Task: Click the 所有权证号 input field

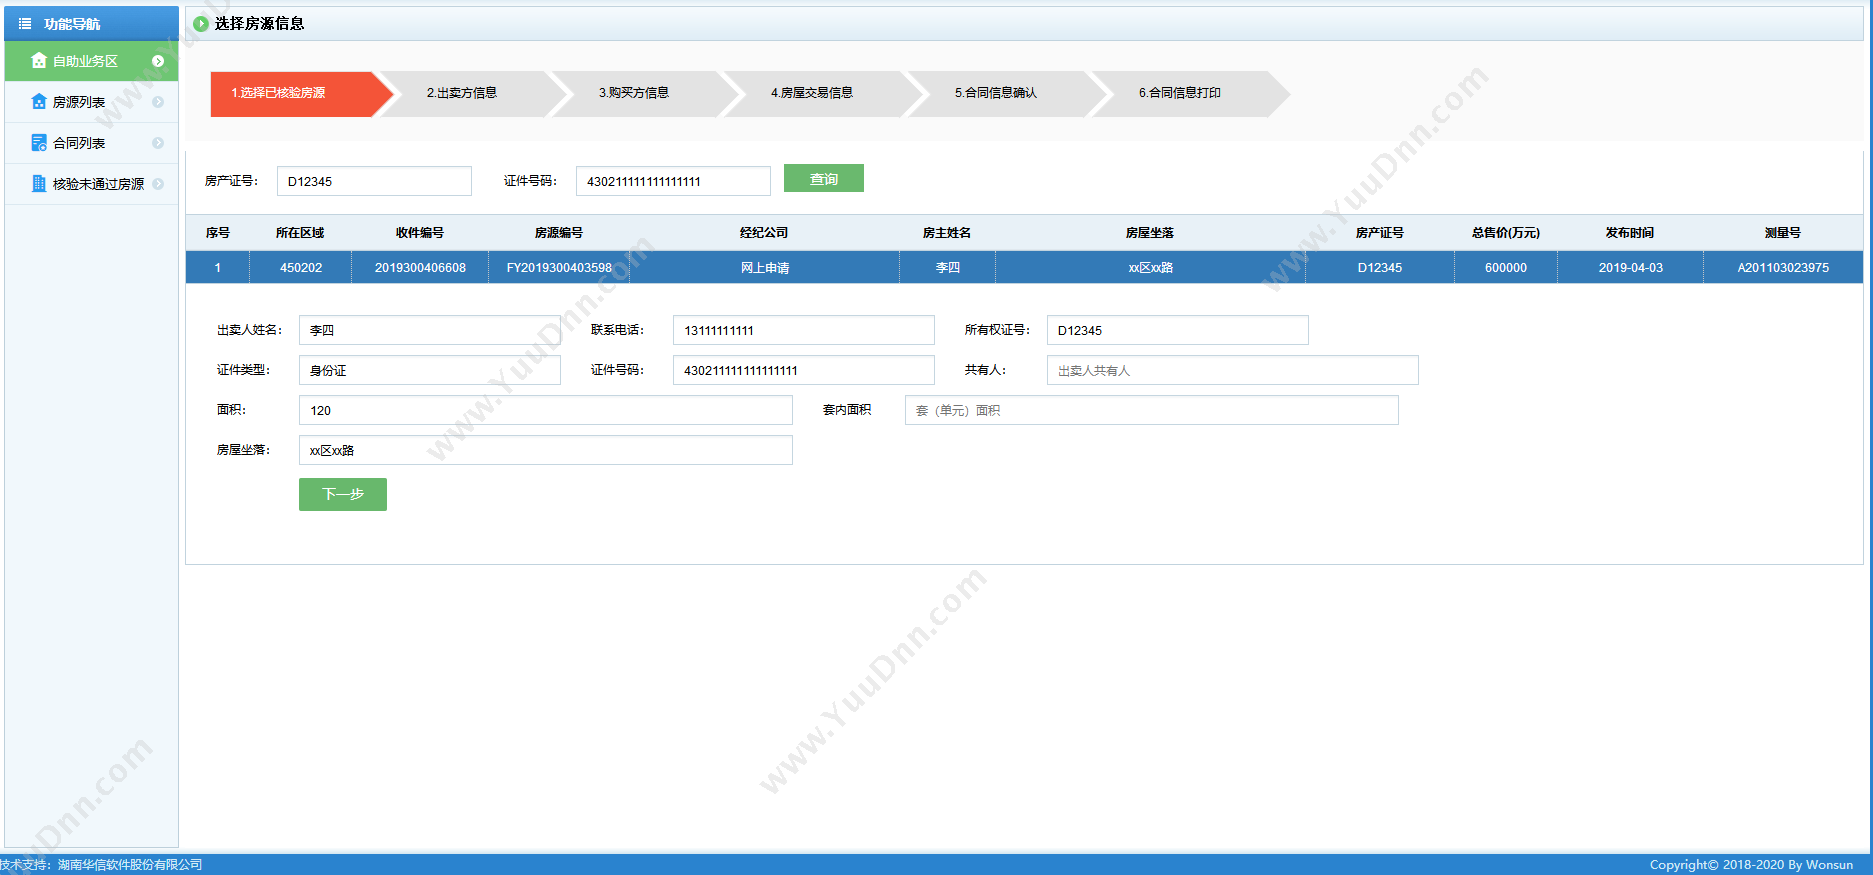Action: coord(1178,330)
